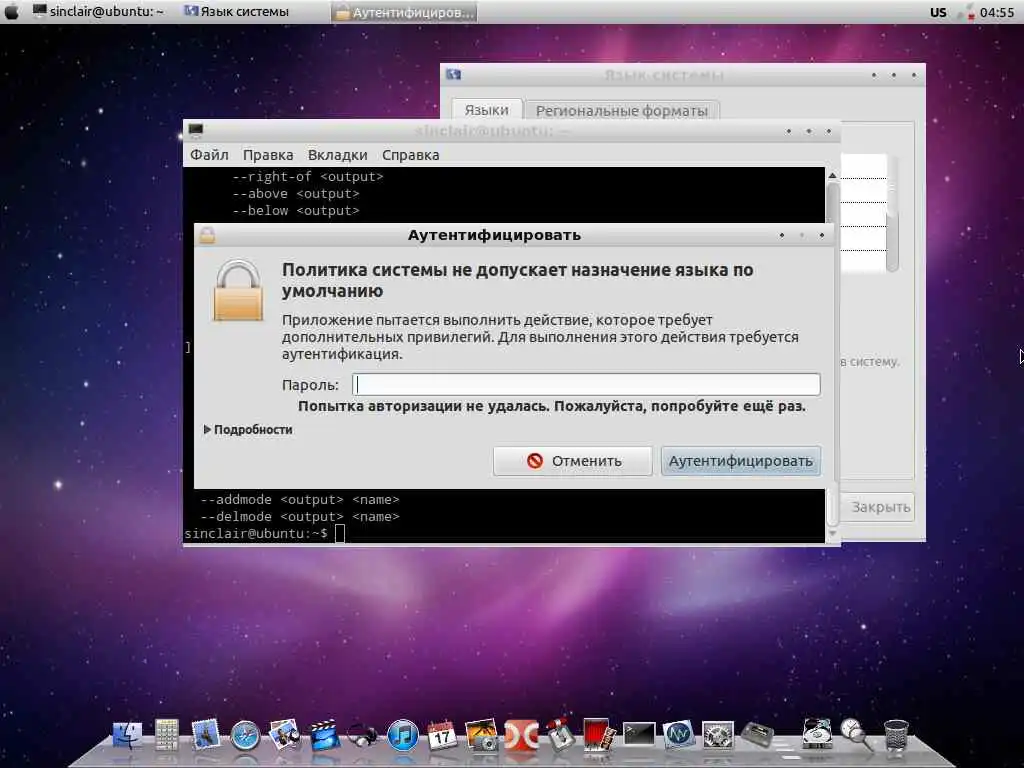Open the Mail stamp icon in dock

tap(206, 735)
